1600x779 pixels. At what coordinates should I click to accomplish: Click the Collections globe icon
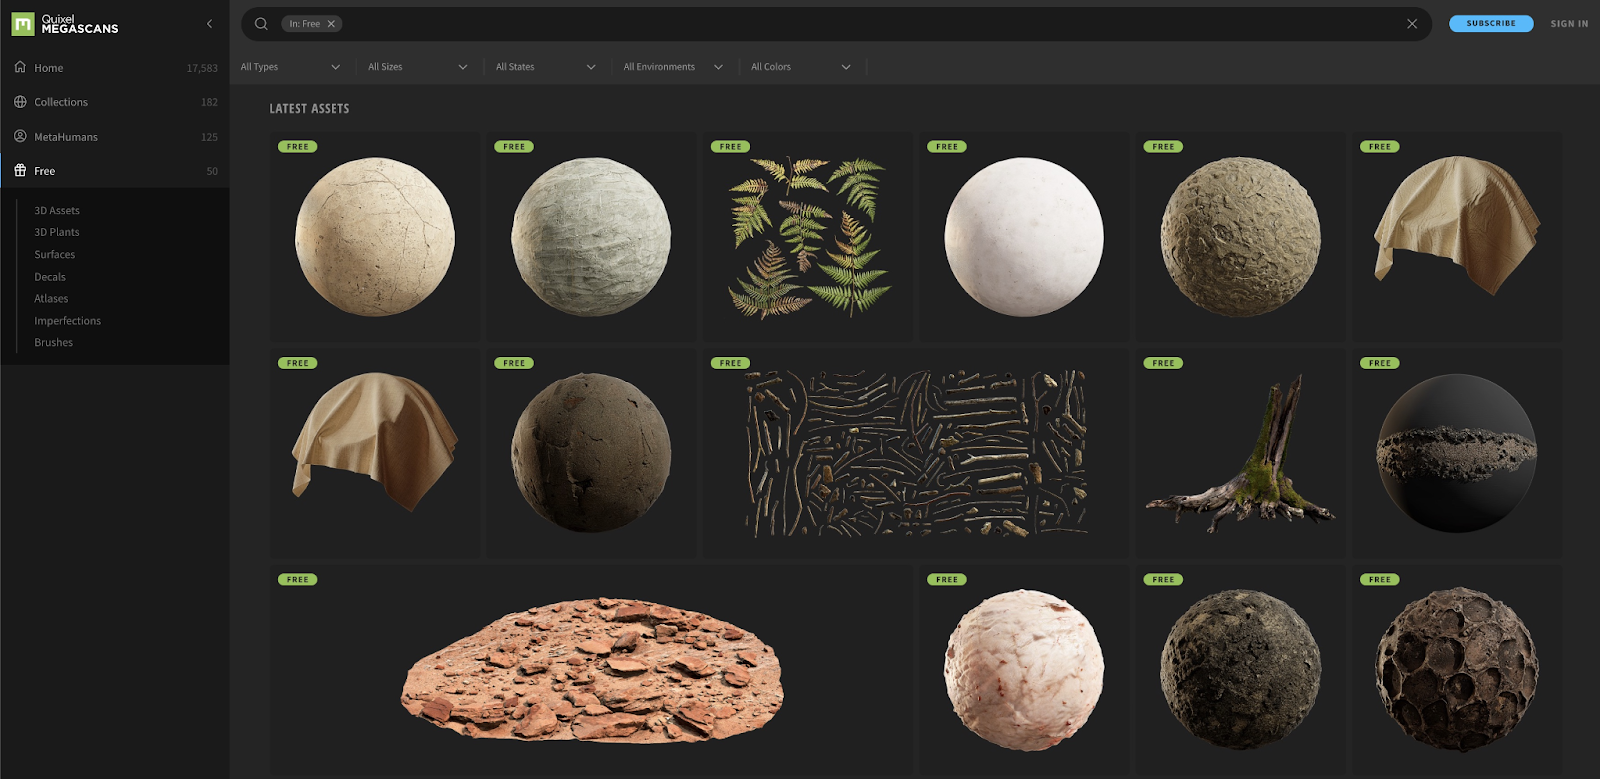point(20,102)
